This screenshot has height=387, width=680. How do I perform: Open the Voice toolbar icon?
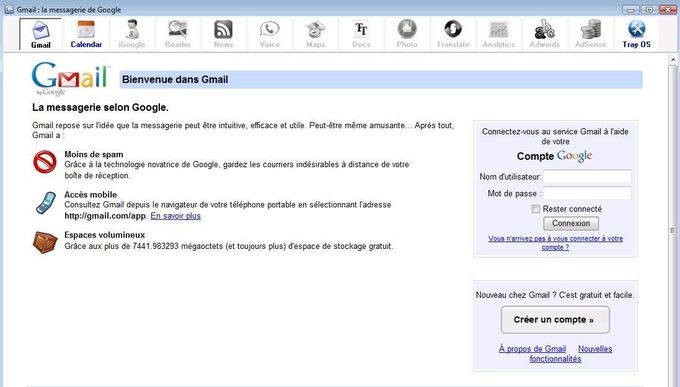269,34
